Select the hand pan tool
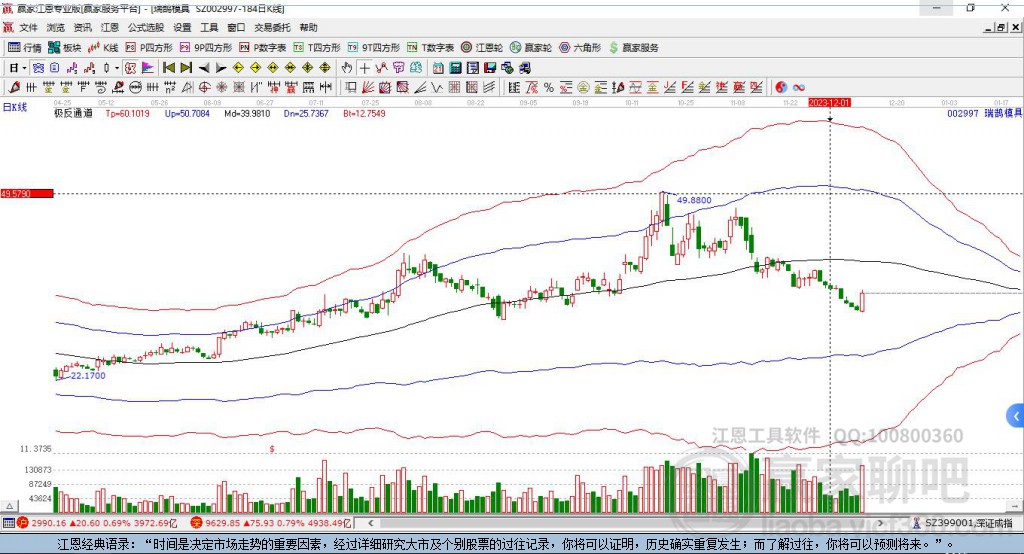Image resolution: width=1024 pixels, height=554 pixels. tap(347, 68)
